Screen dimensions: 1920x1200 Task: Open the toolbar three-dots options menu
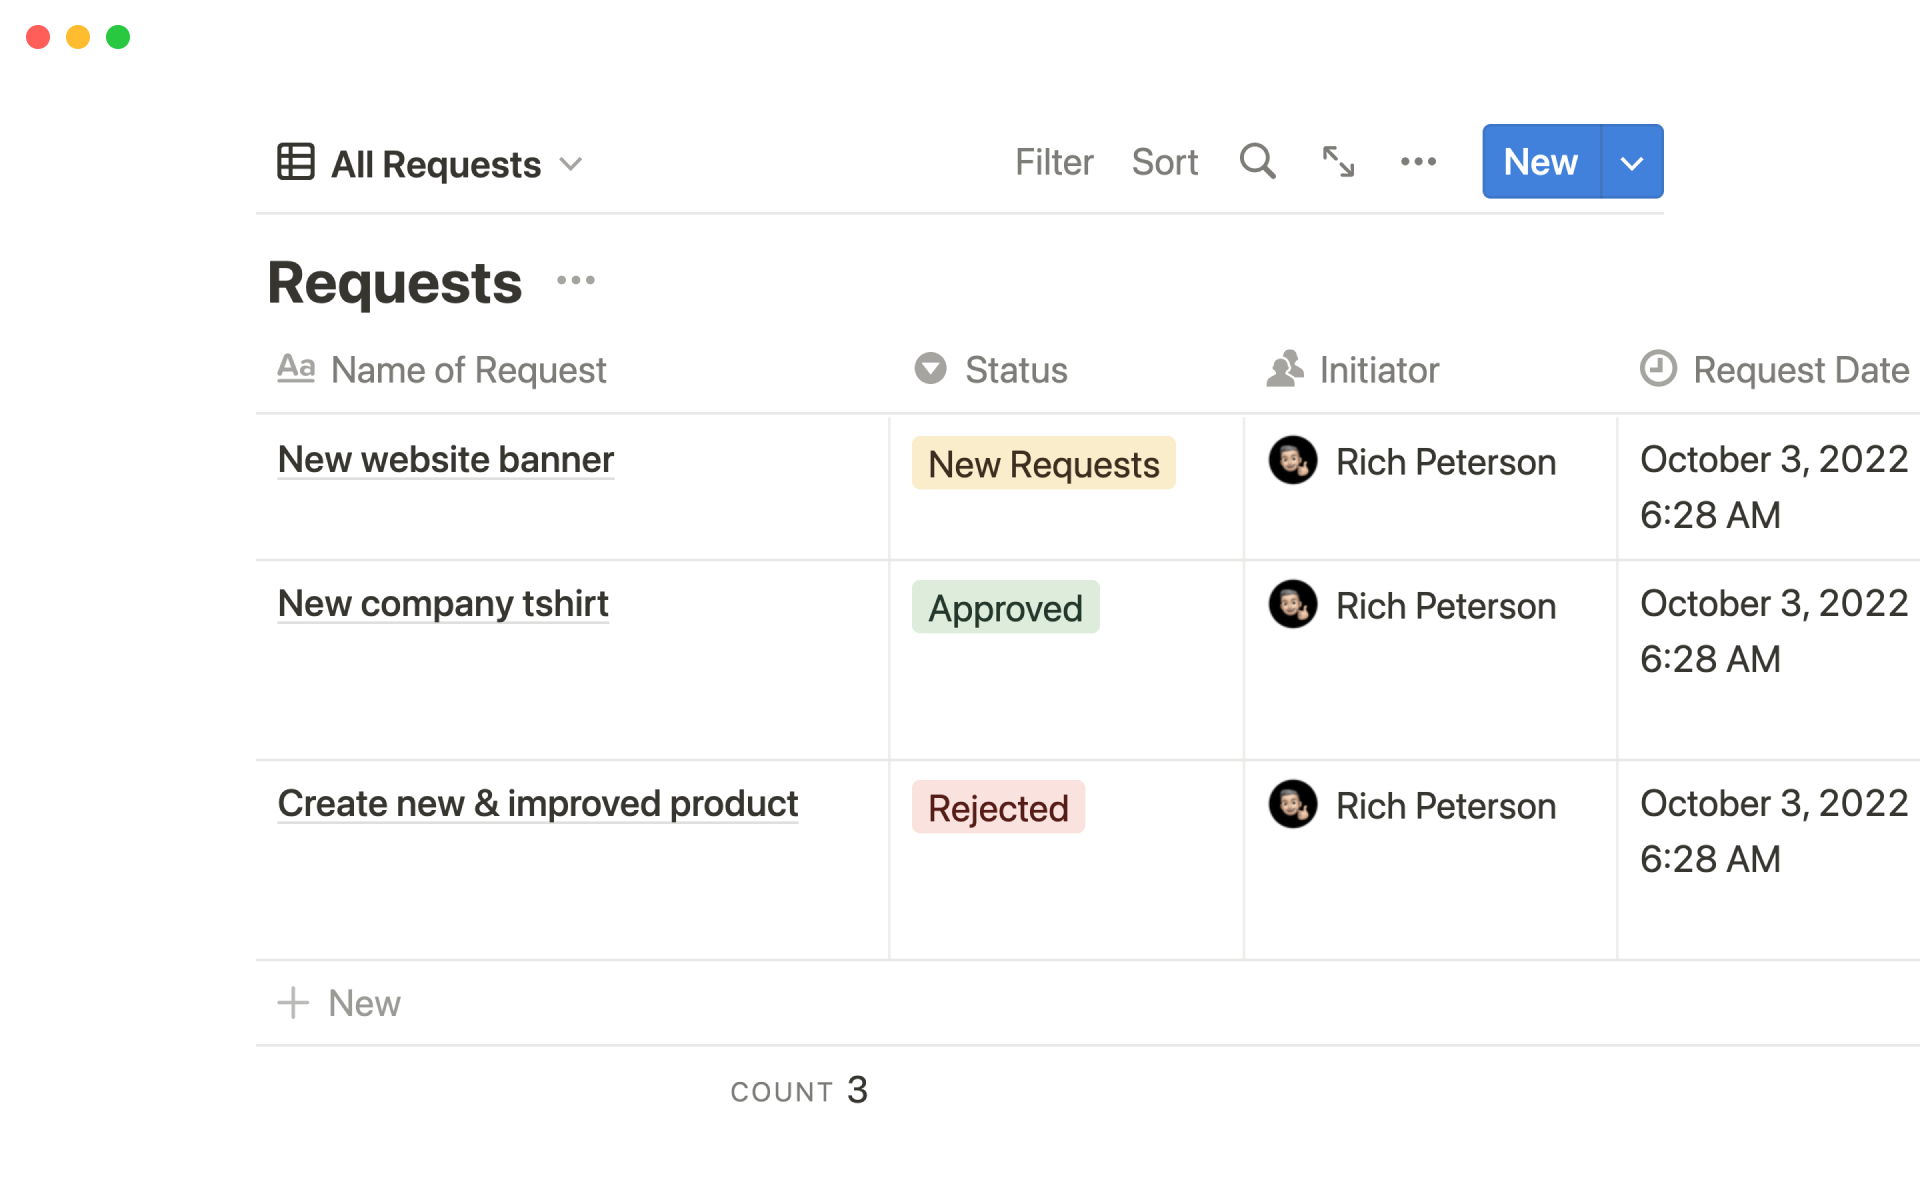click(x=1418, y=161)
